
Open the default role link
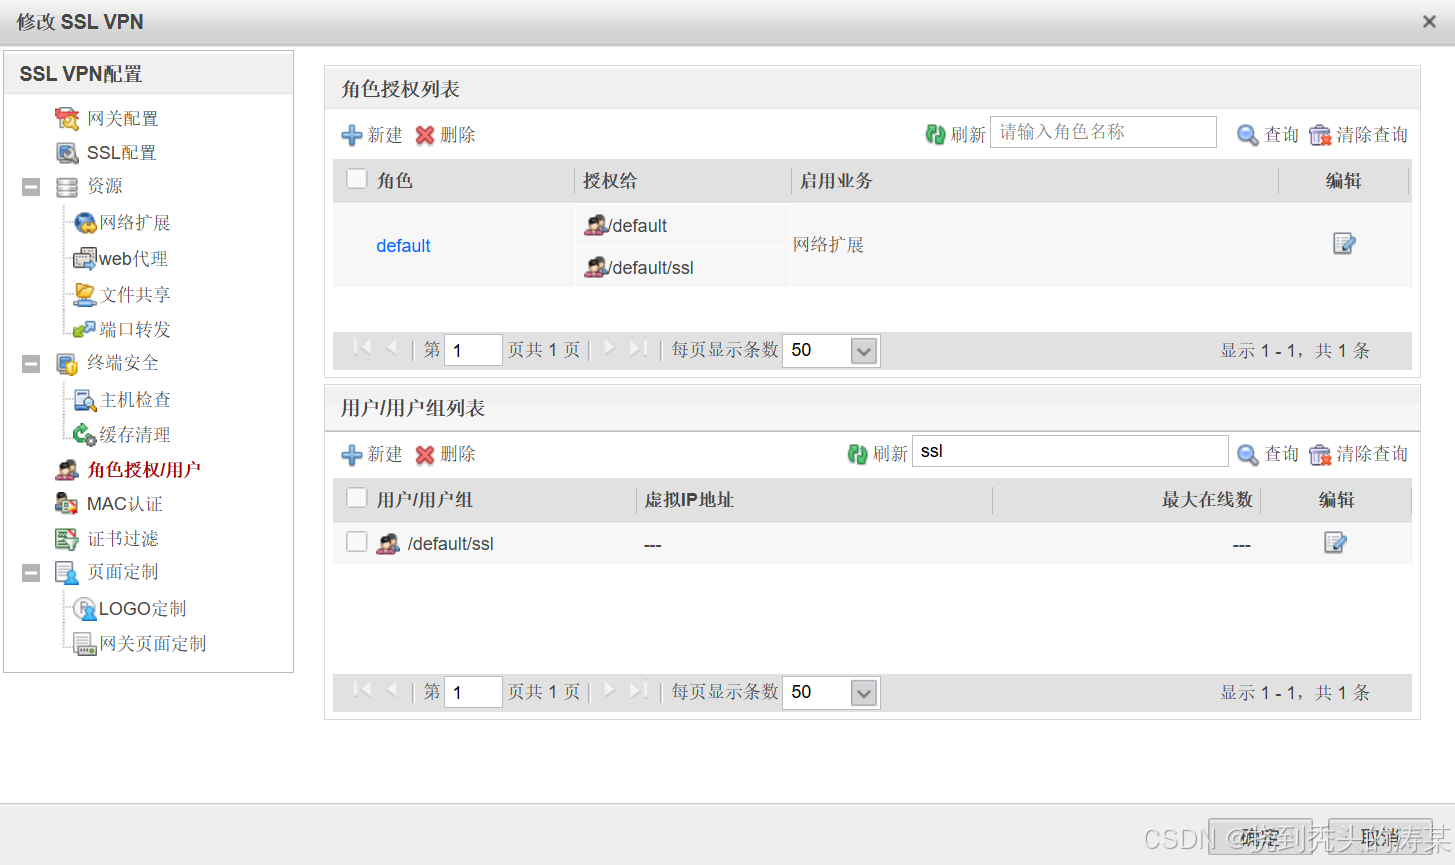click(x=403, y=246)
